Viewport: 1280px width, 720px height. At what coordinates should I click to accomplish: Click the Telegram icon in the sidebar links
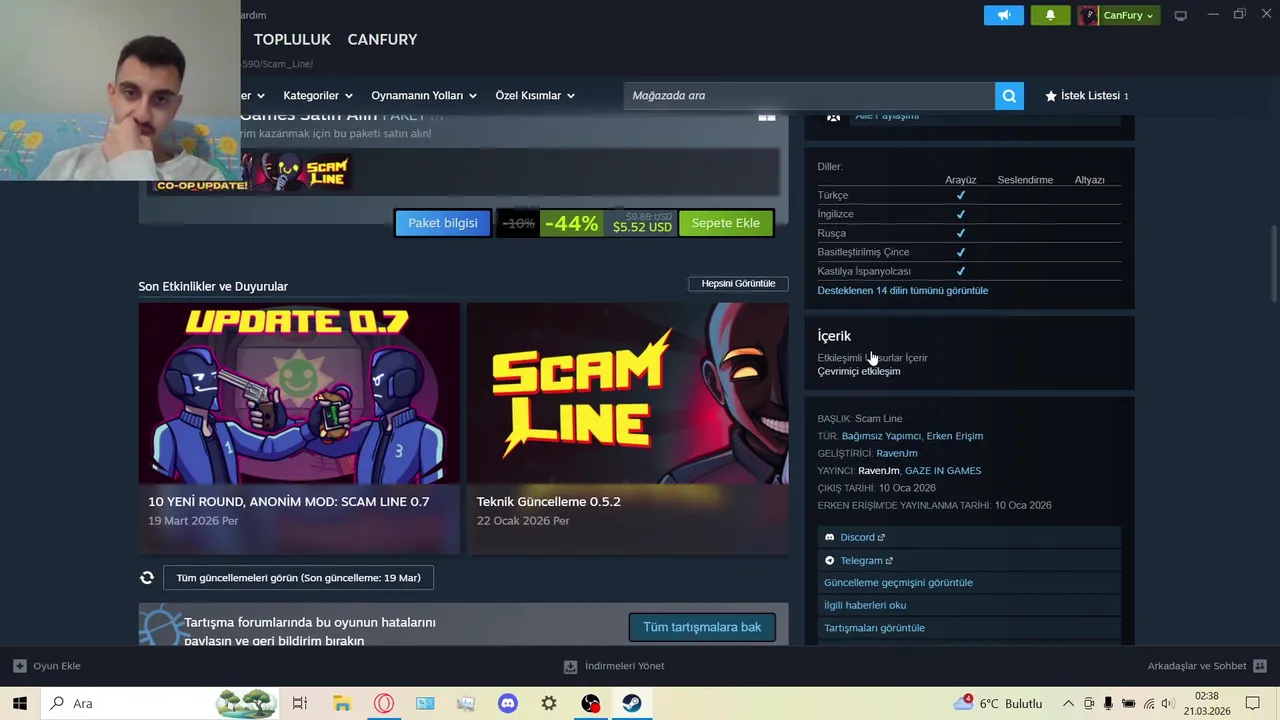click(x=830, y=560)
